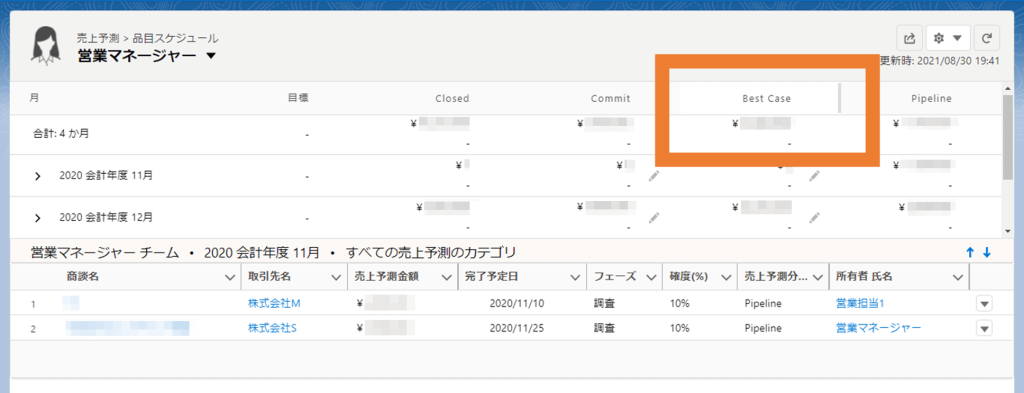Screen dimensions: 1024x393
Task: Expand the 2020 会計年度 12月 row
Action: (x=37, y=218)
